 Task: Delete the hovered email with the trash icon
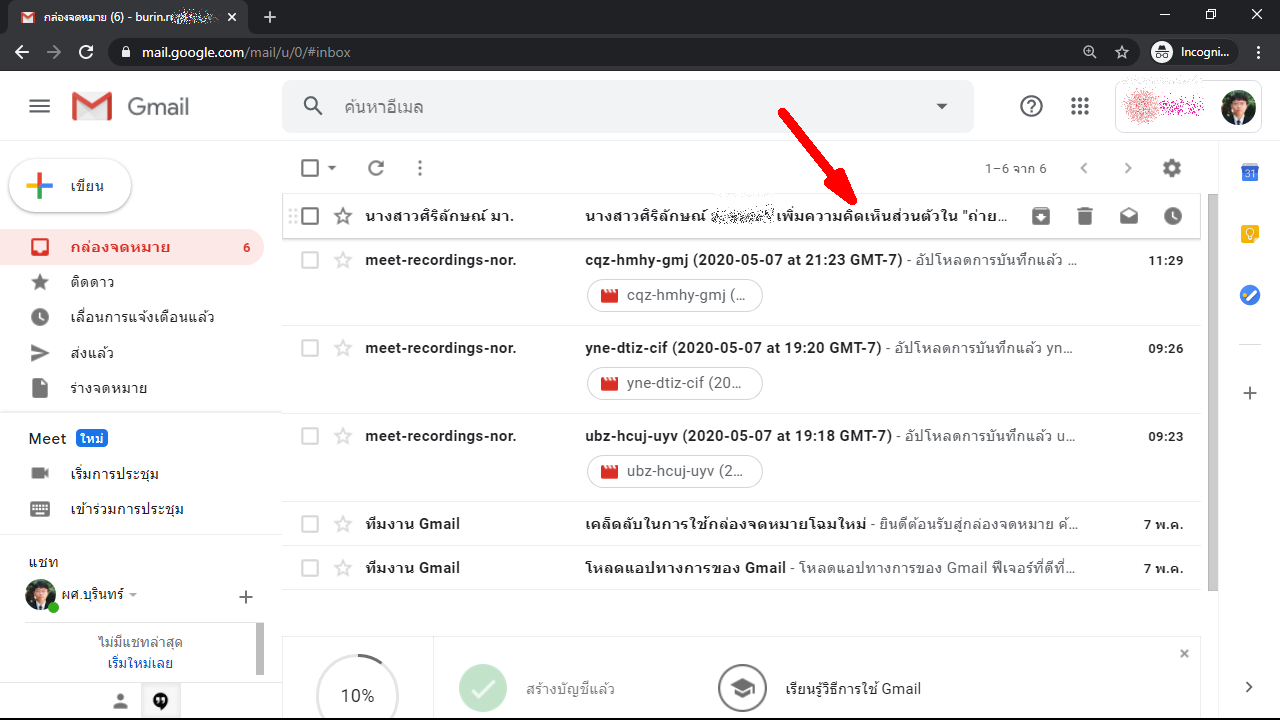[x=1085, y=216]
